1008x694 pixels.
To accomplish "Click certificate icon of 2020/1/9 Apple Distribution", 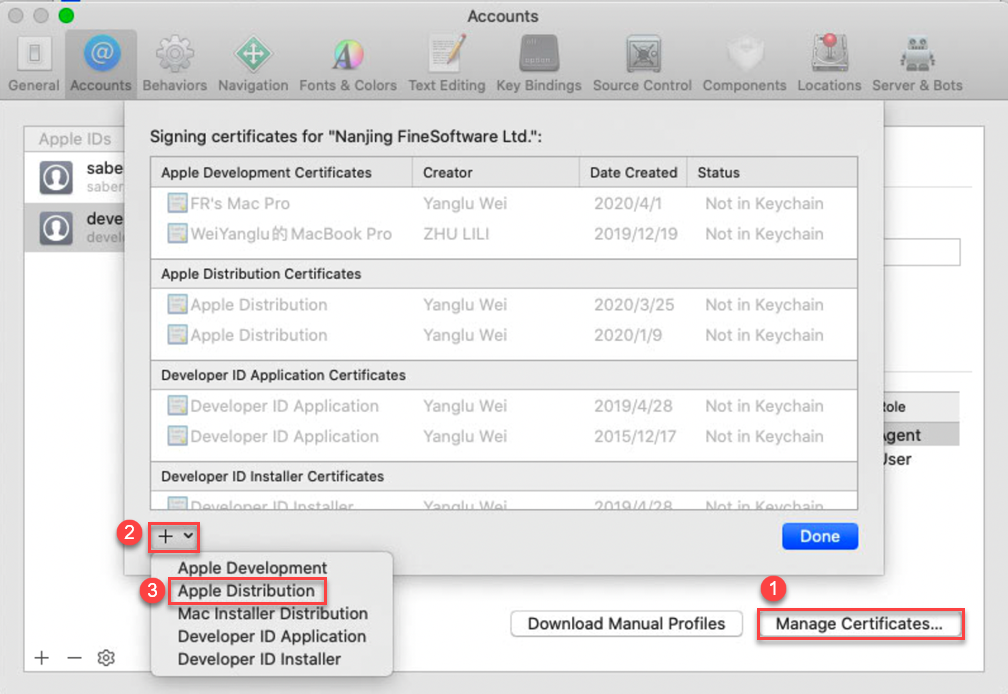I will point(177,334).
